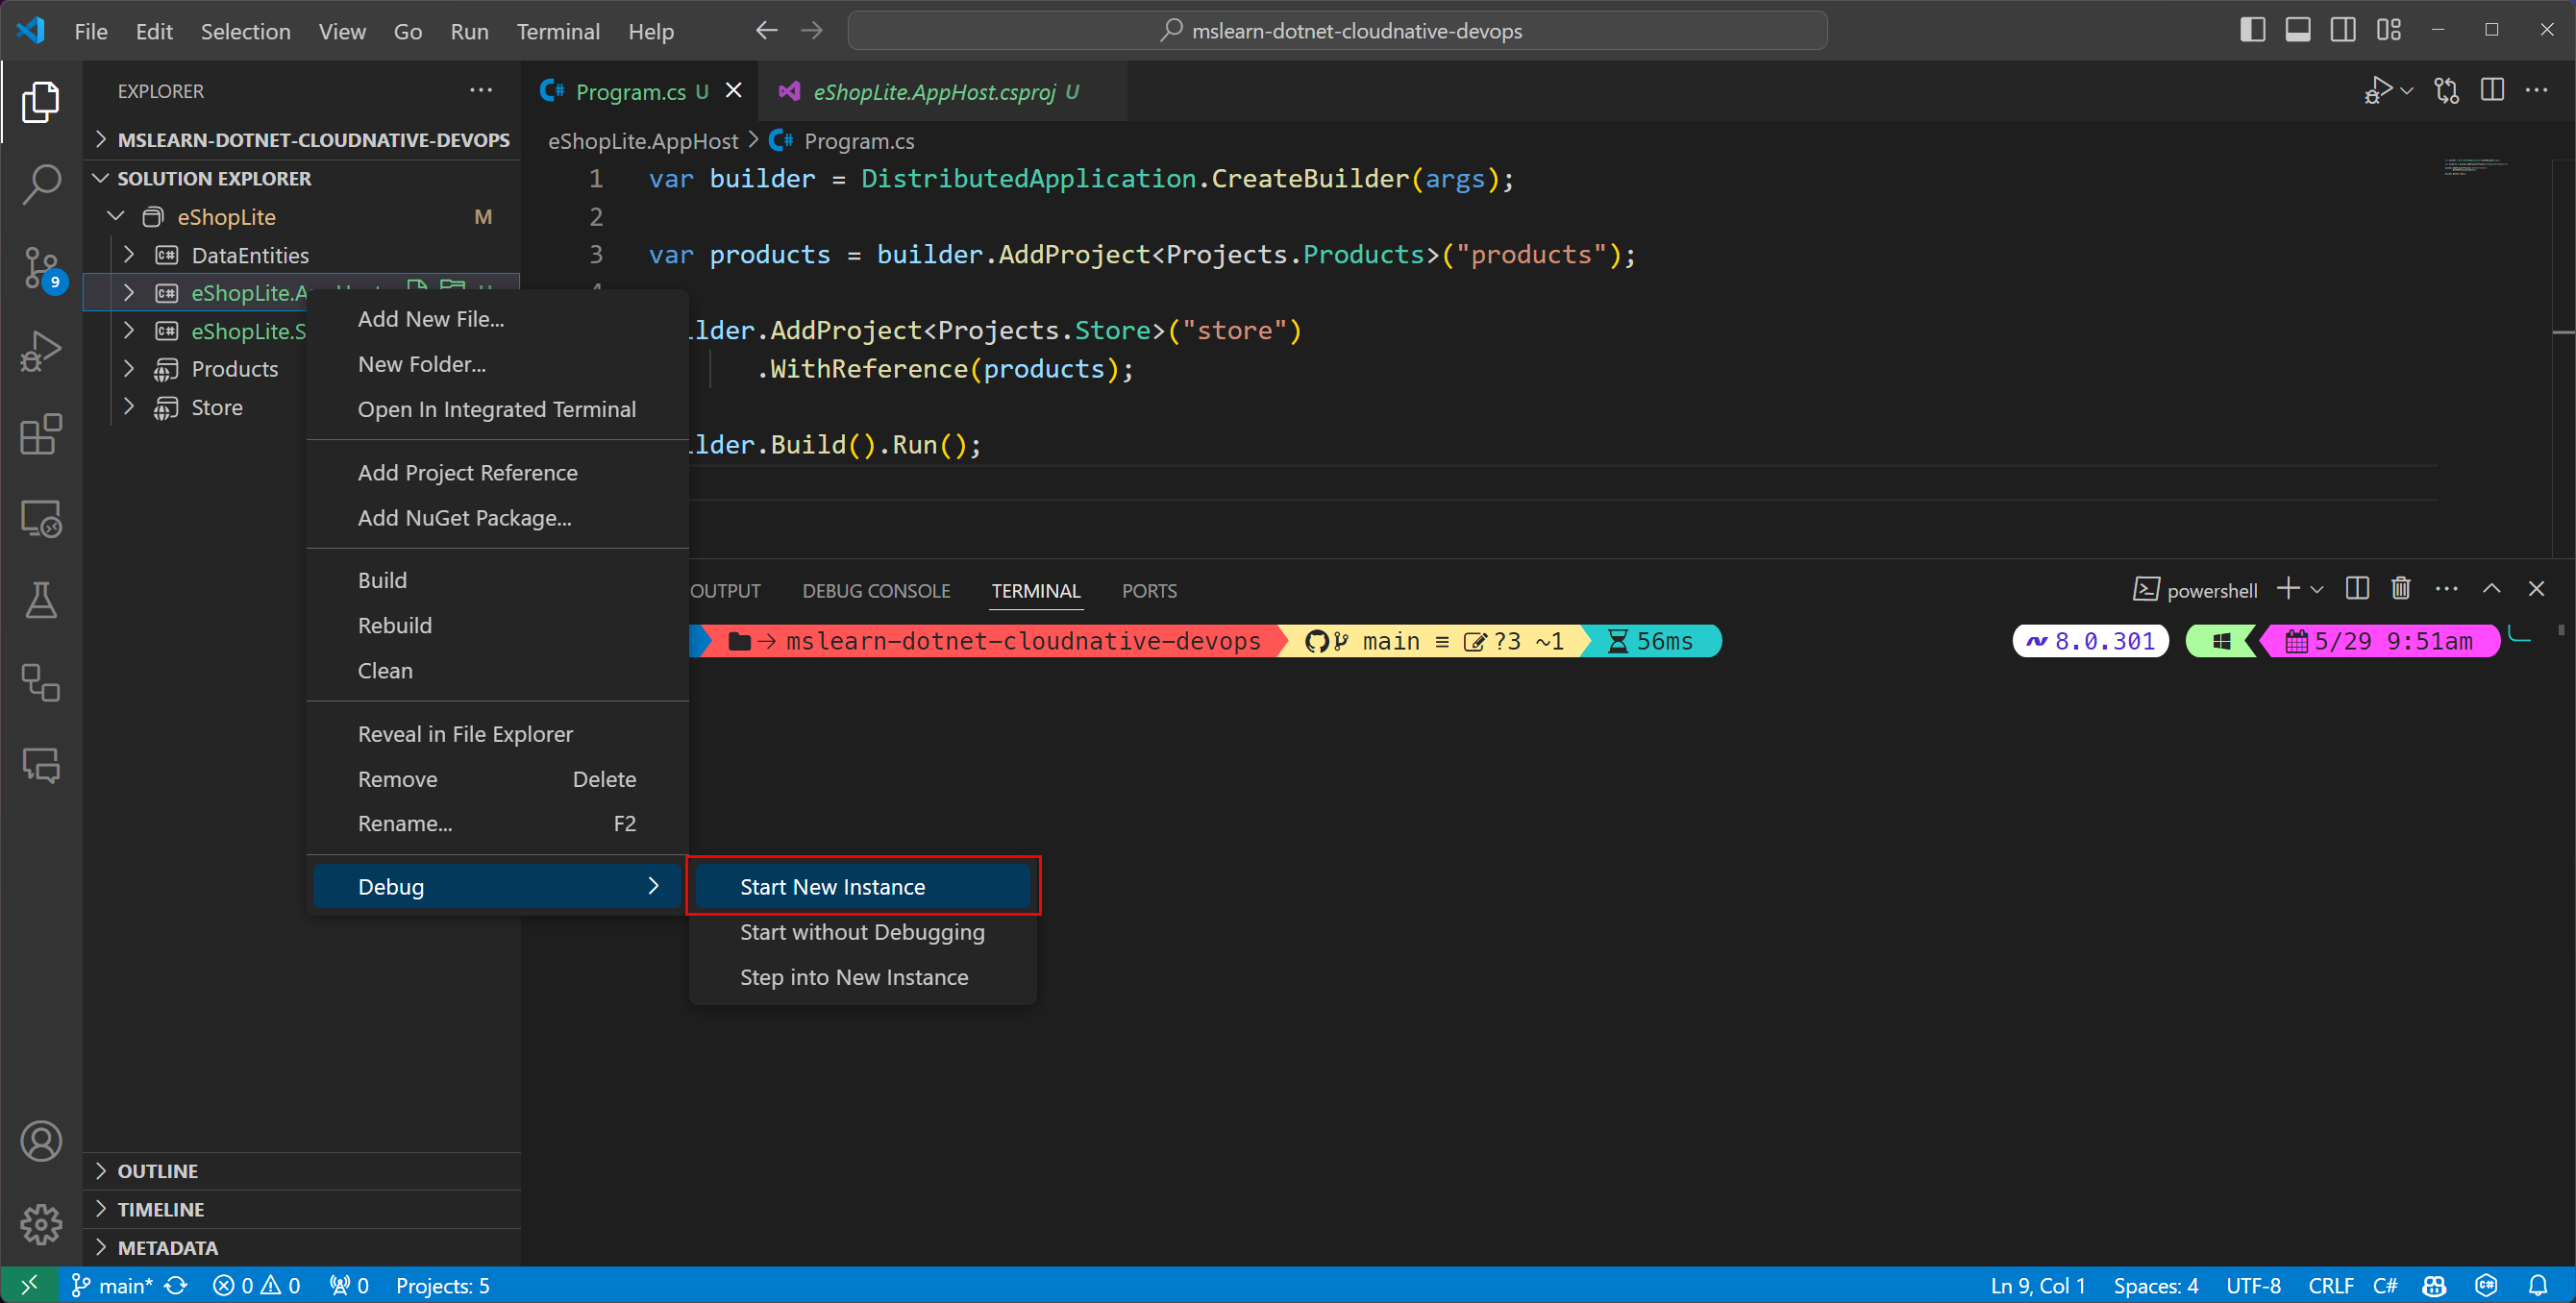Image resolution: width=2576 pixels, height=1303 pixels.
Task: Click the main* branch status item
Action: coord(111,1286)
